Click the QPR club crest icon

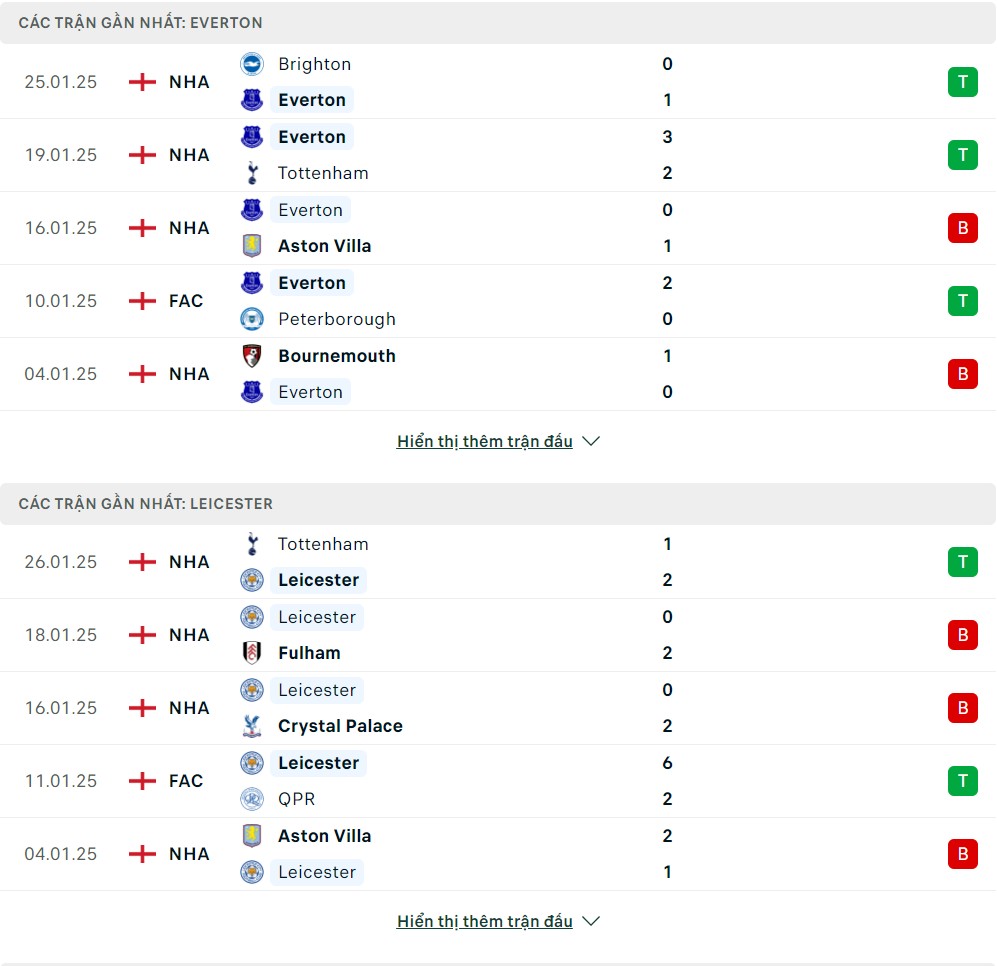click(252, 799)
